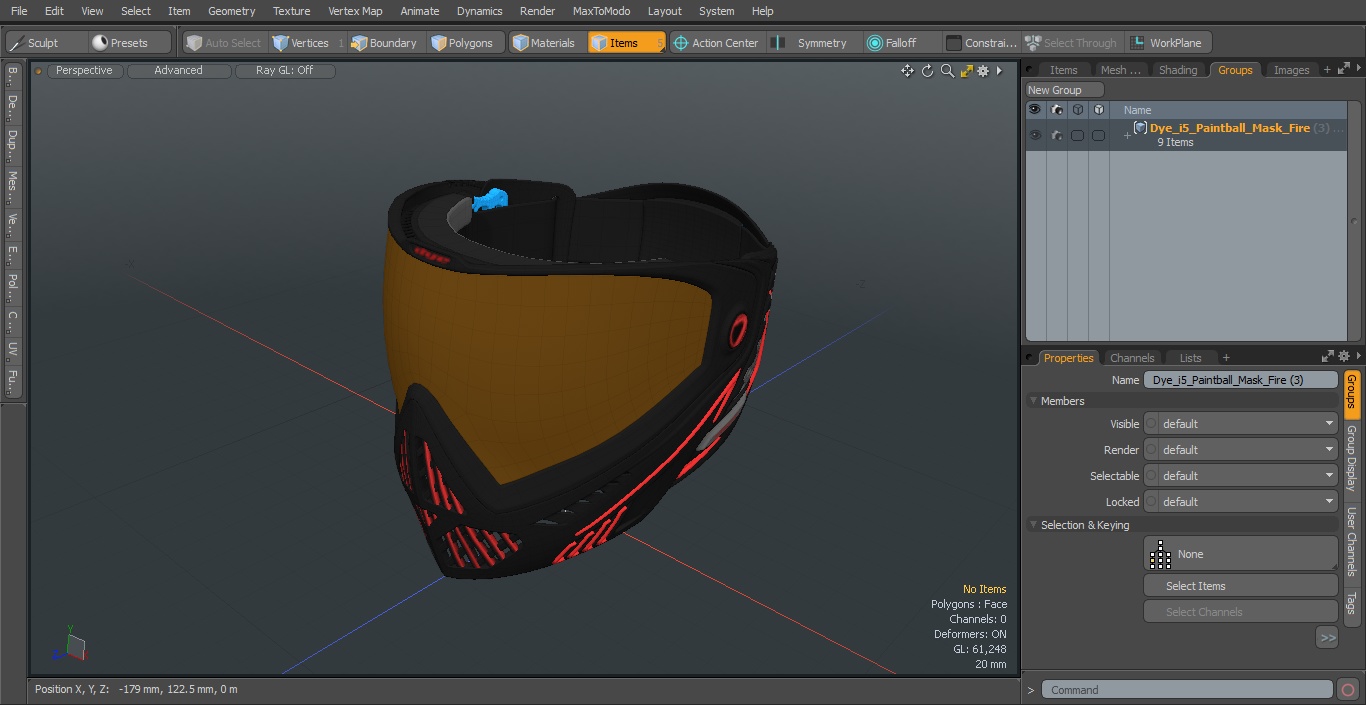Click the Select Items button
1366x705 pixels.
(1240, 586)
